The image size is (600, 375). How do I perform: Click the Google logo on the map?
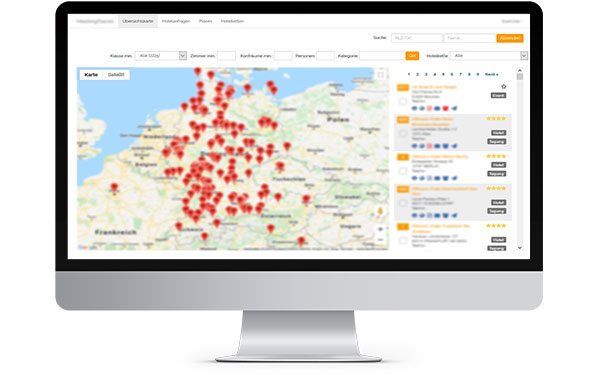click(x=87, y=247)
